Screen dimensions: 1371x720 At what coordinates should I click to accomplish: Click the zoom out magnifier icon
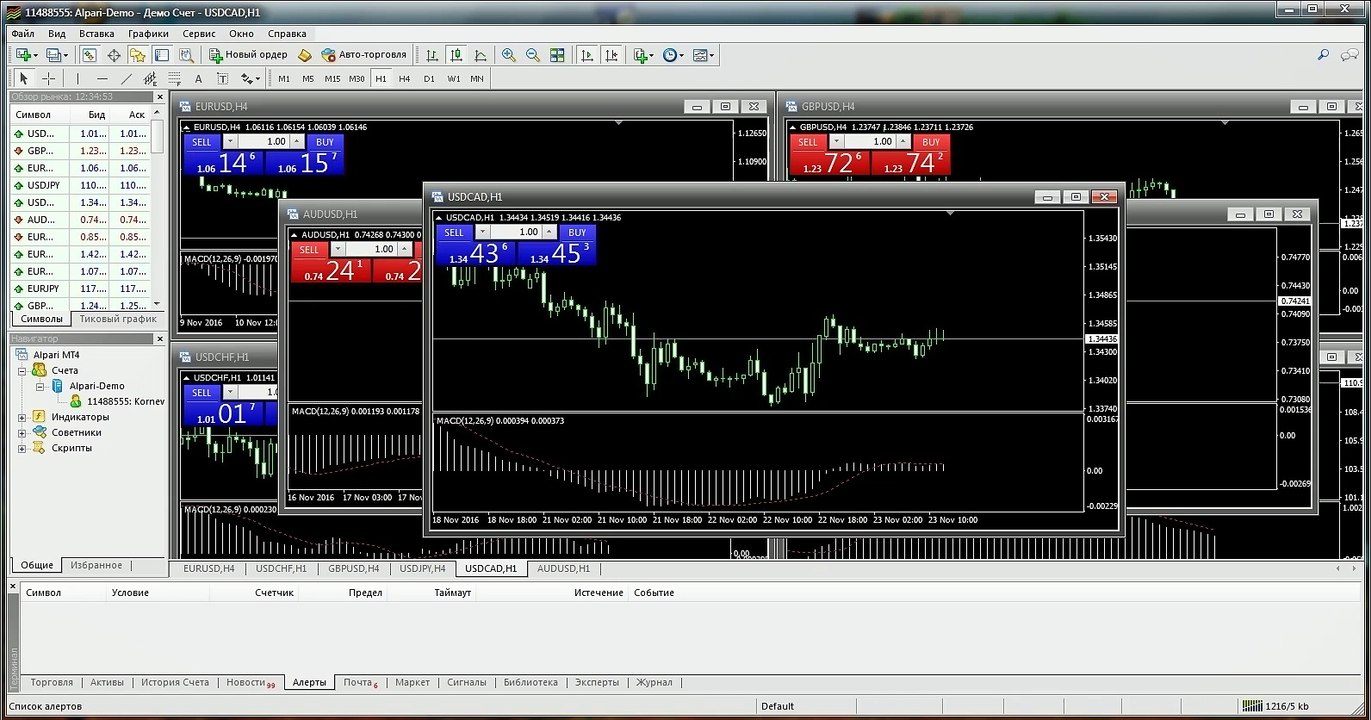click(533, 55)
